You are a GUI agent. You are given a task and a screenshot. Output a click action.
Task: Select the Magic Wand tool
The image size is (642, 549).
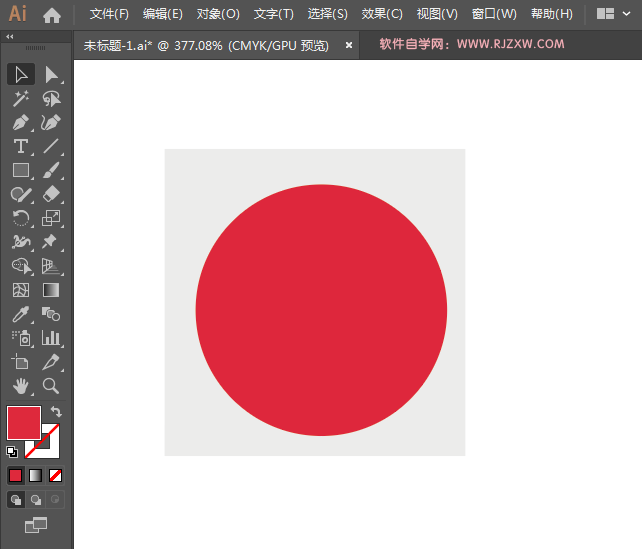tap(20, 99)
